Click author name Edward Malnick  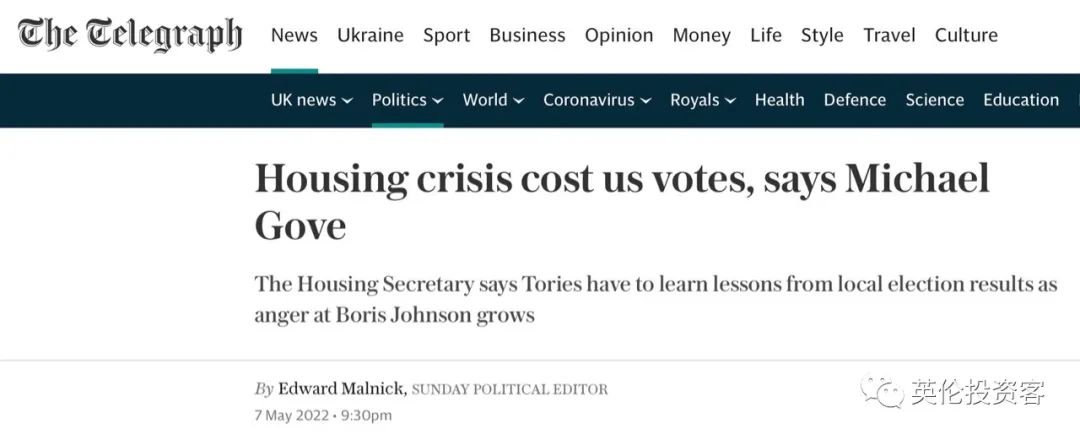[x=340, y=389]
